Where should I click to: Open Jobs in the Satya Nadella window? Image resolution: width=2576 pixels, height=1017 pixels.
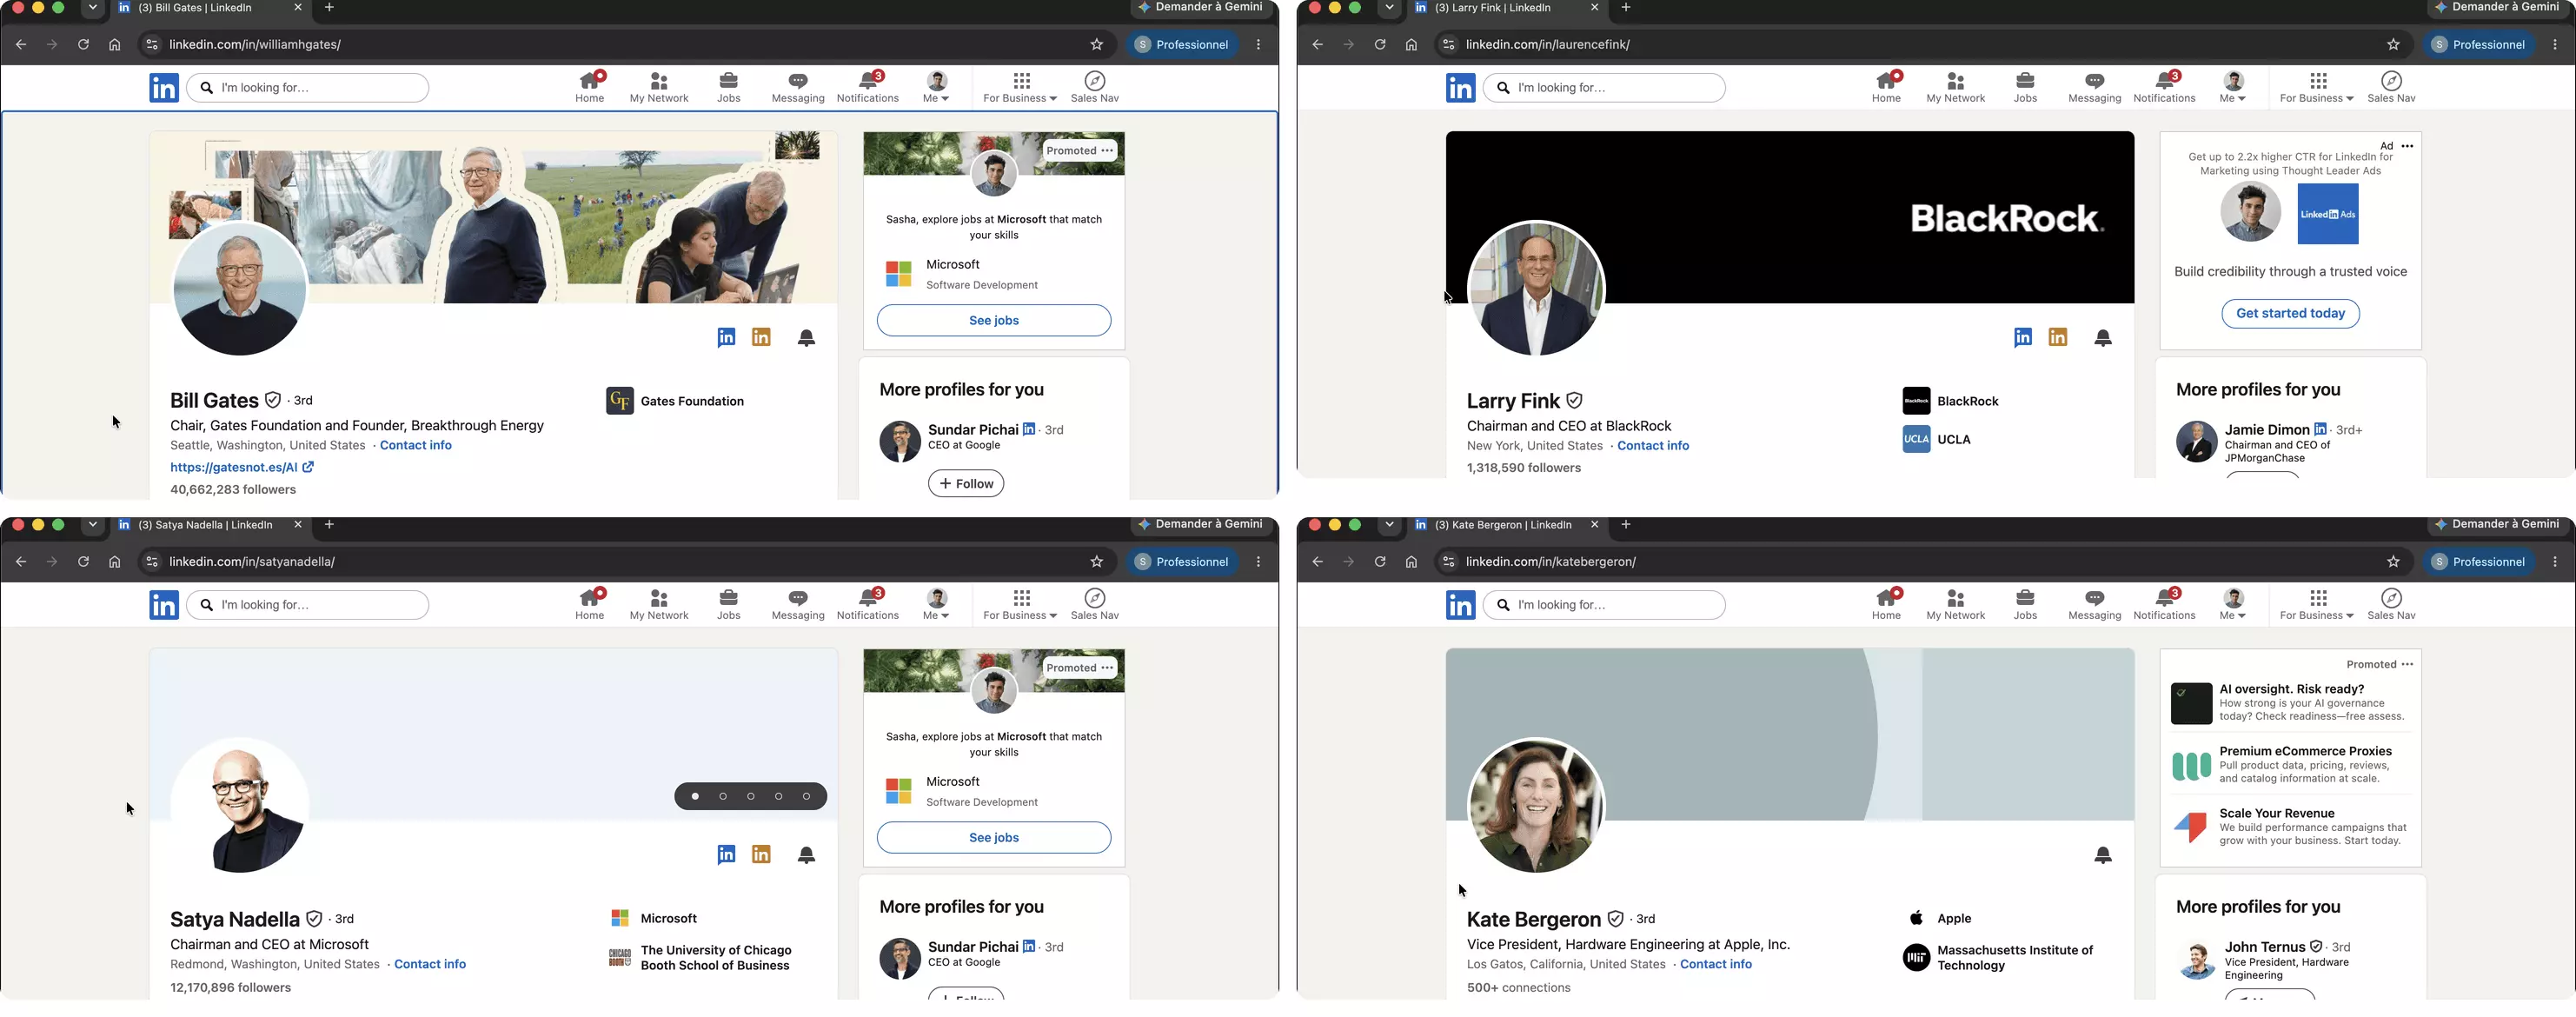pos(728,604)
